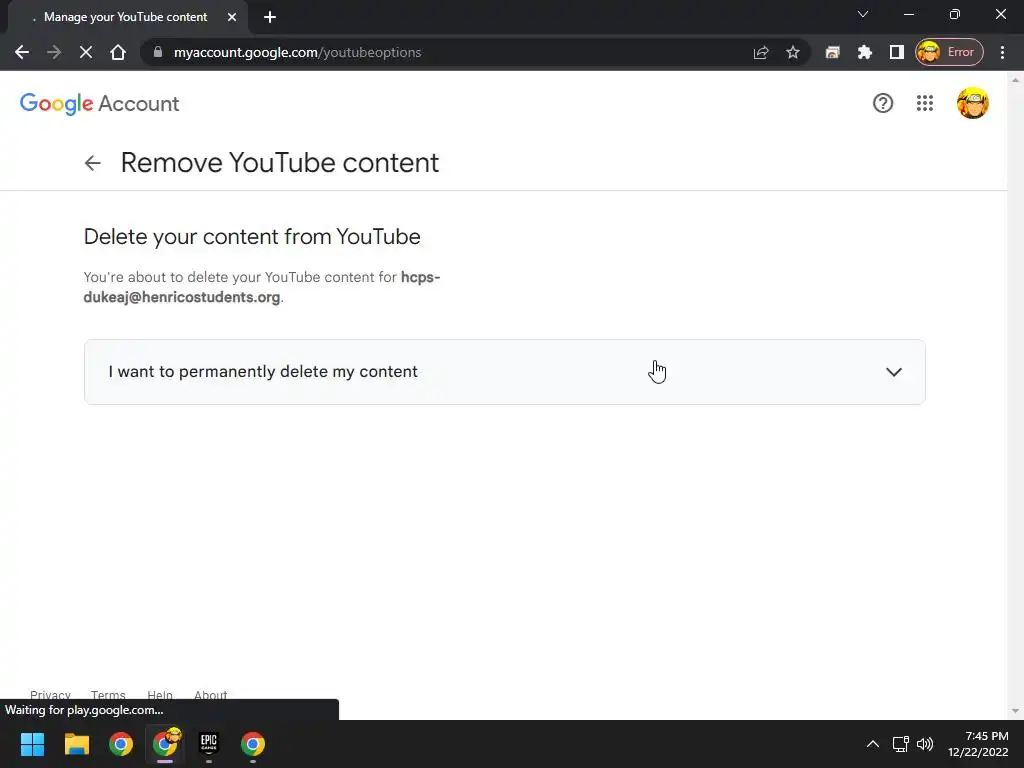
Task: Open the tab search chevron in title bar
Action: tap(863, 14)
